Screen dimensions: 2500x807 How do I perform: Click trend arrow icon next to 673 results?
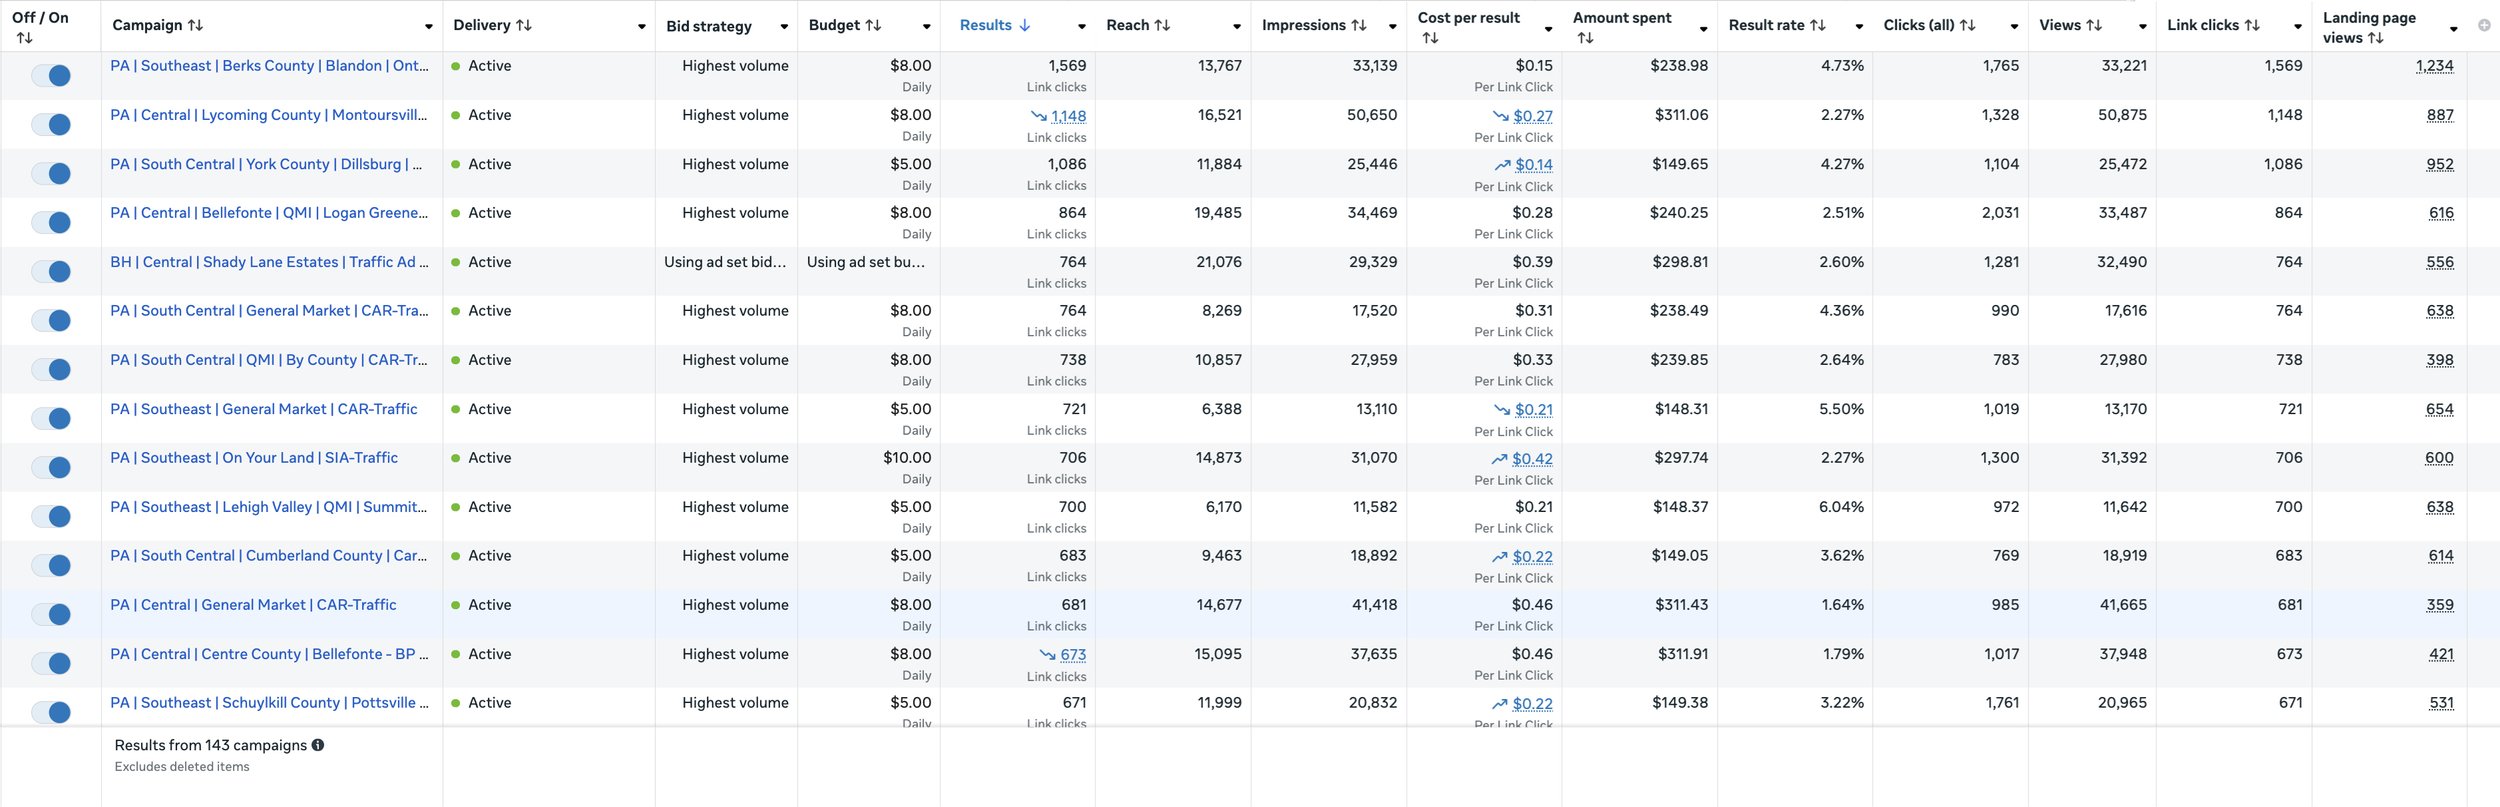point(1047,655)
